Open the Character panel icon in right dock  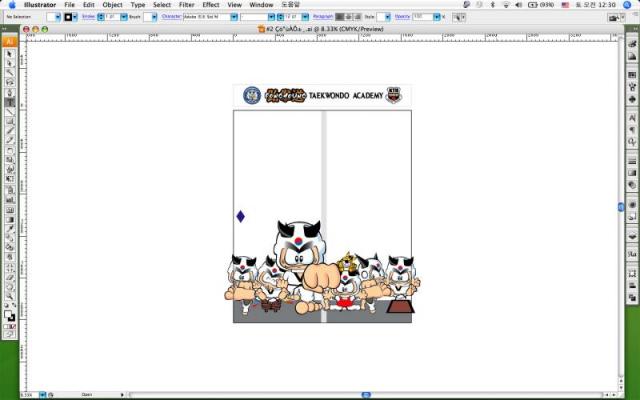coord(632,118)
